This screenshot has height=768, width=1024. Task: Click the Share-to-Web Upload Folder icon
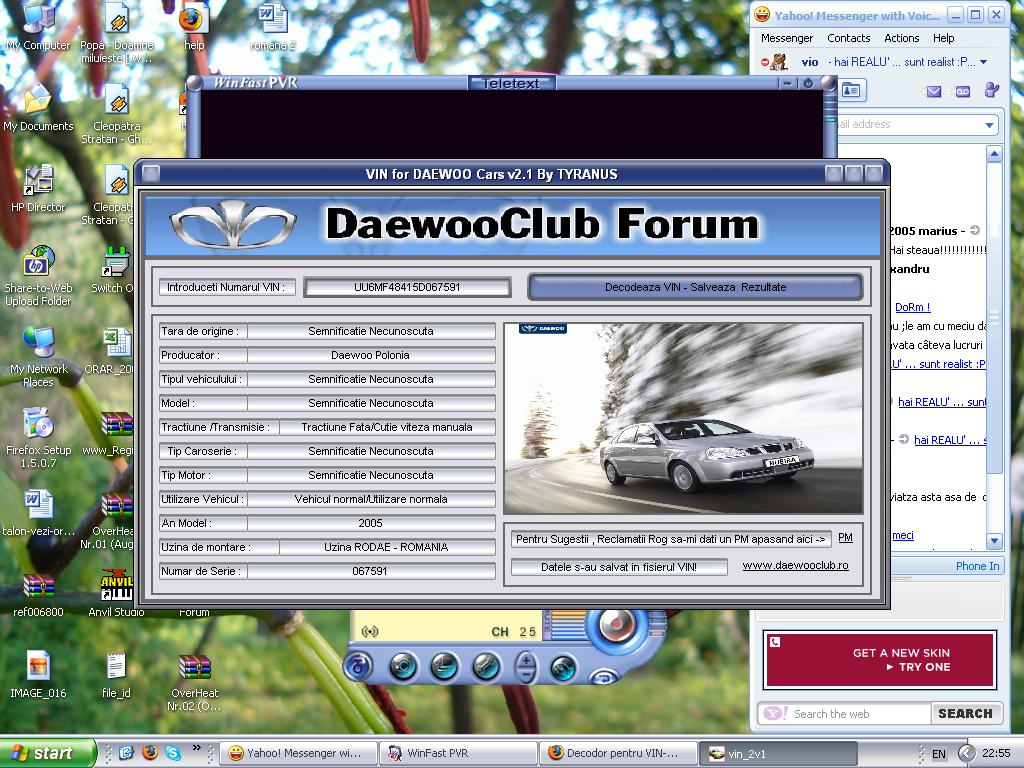coord(38,276)
